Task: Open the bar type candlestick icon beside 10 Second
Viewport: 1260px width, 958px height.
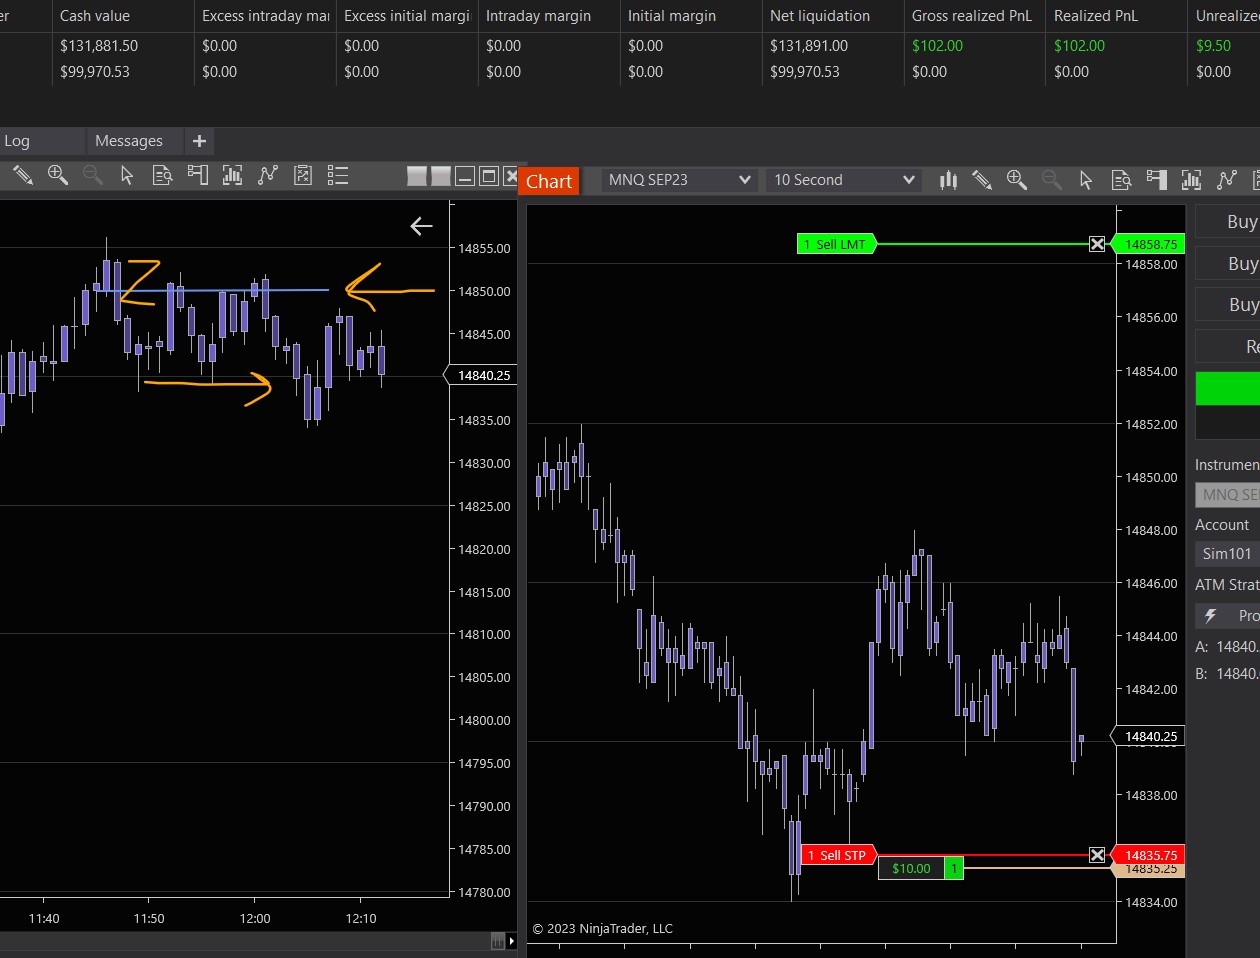Action: pos(948,180)
